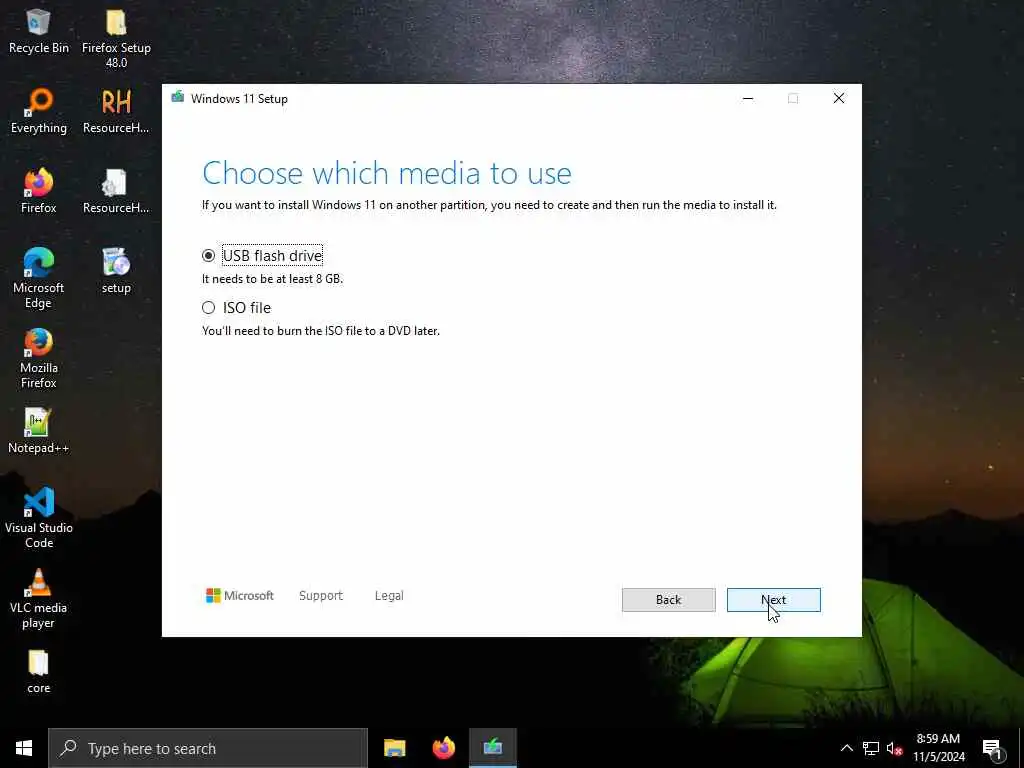
Task: Click the Windows 11 Setup title icon
Action: (x=178, y=98)
